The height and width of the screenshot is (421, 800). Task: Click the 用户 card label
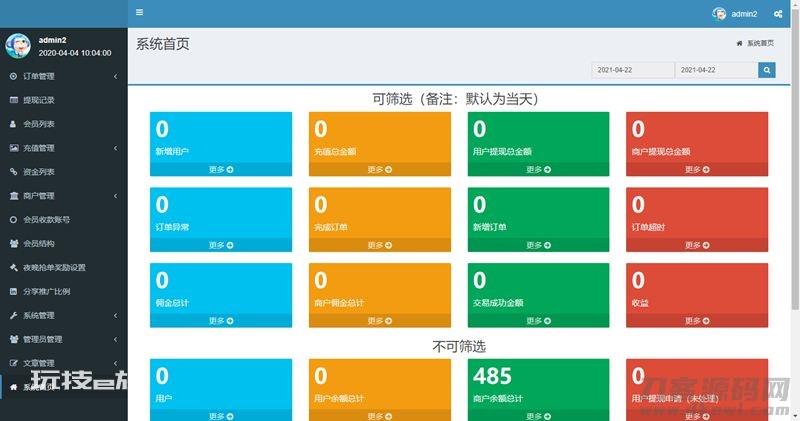point(164,399)
